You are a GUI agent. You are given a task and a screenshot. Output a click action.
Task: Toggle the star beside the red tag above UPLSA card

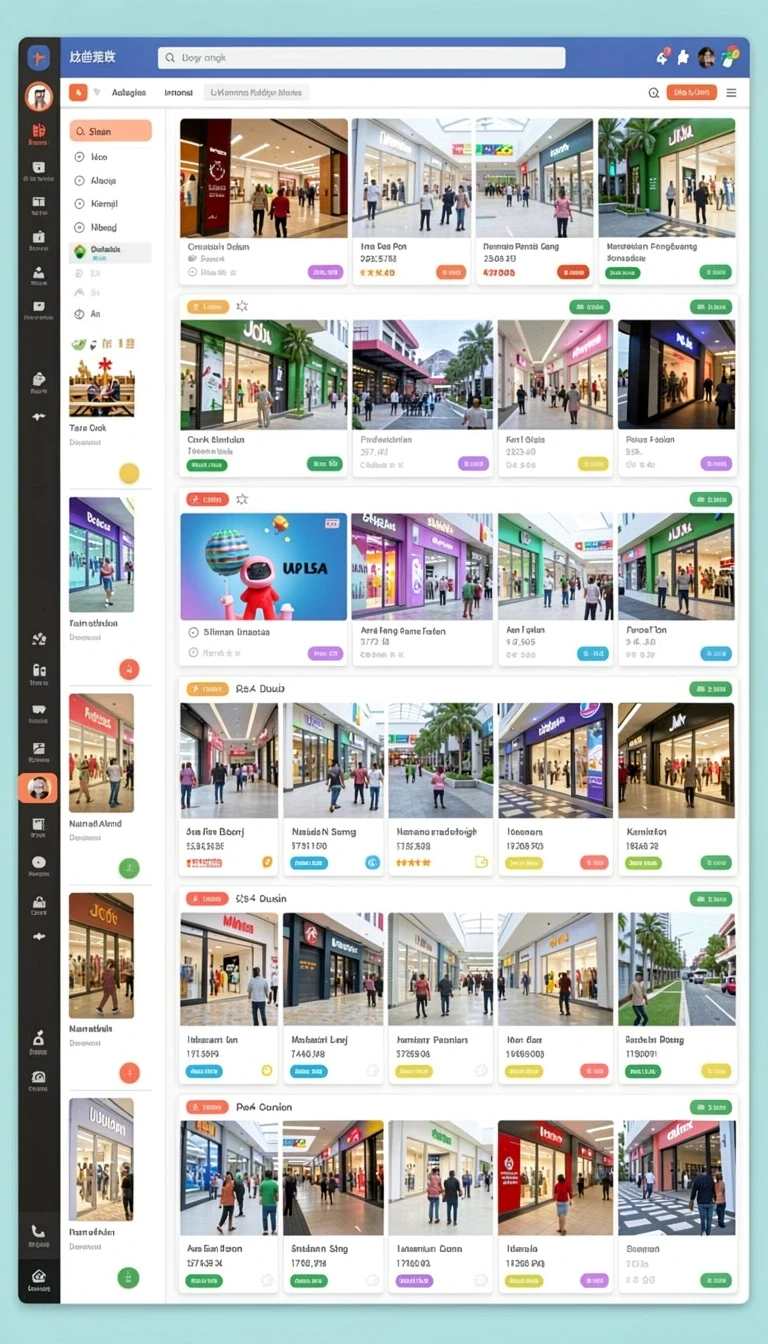(241, 499)
